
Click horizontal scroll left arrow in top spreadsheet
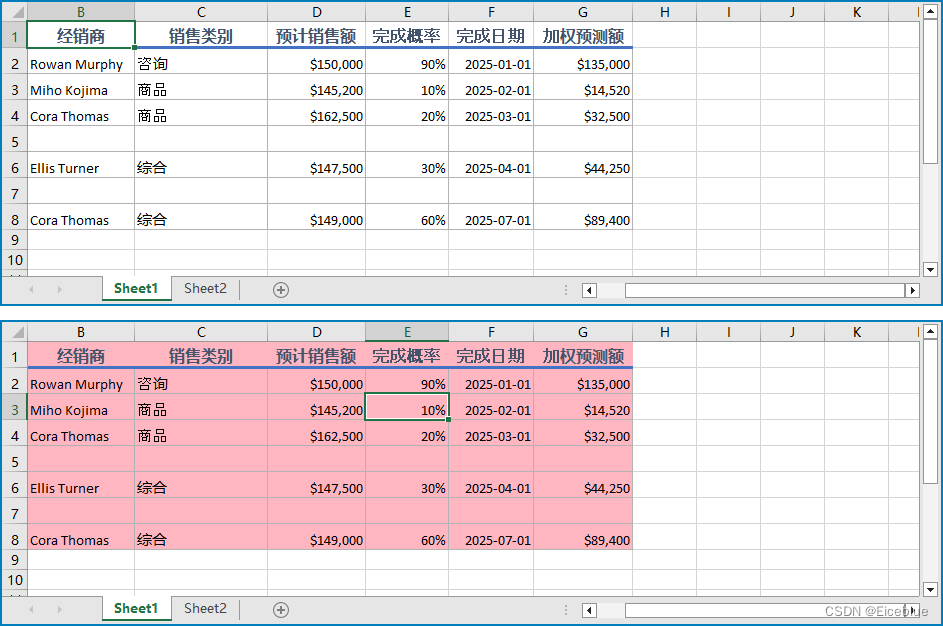pyautogui.click(x=589, y=290)
